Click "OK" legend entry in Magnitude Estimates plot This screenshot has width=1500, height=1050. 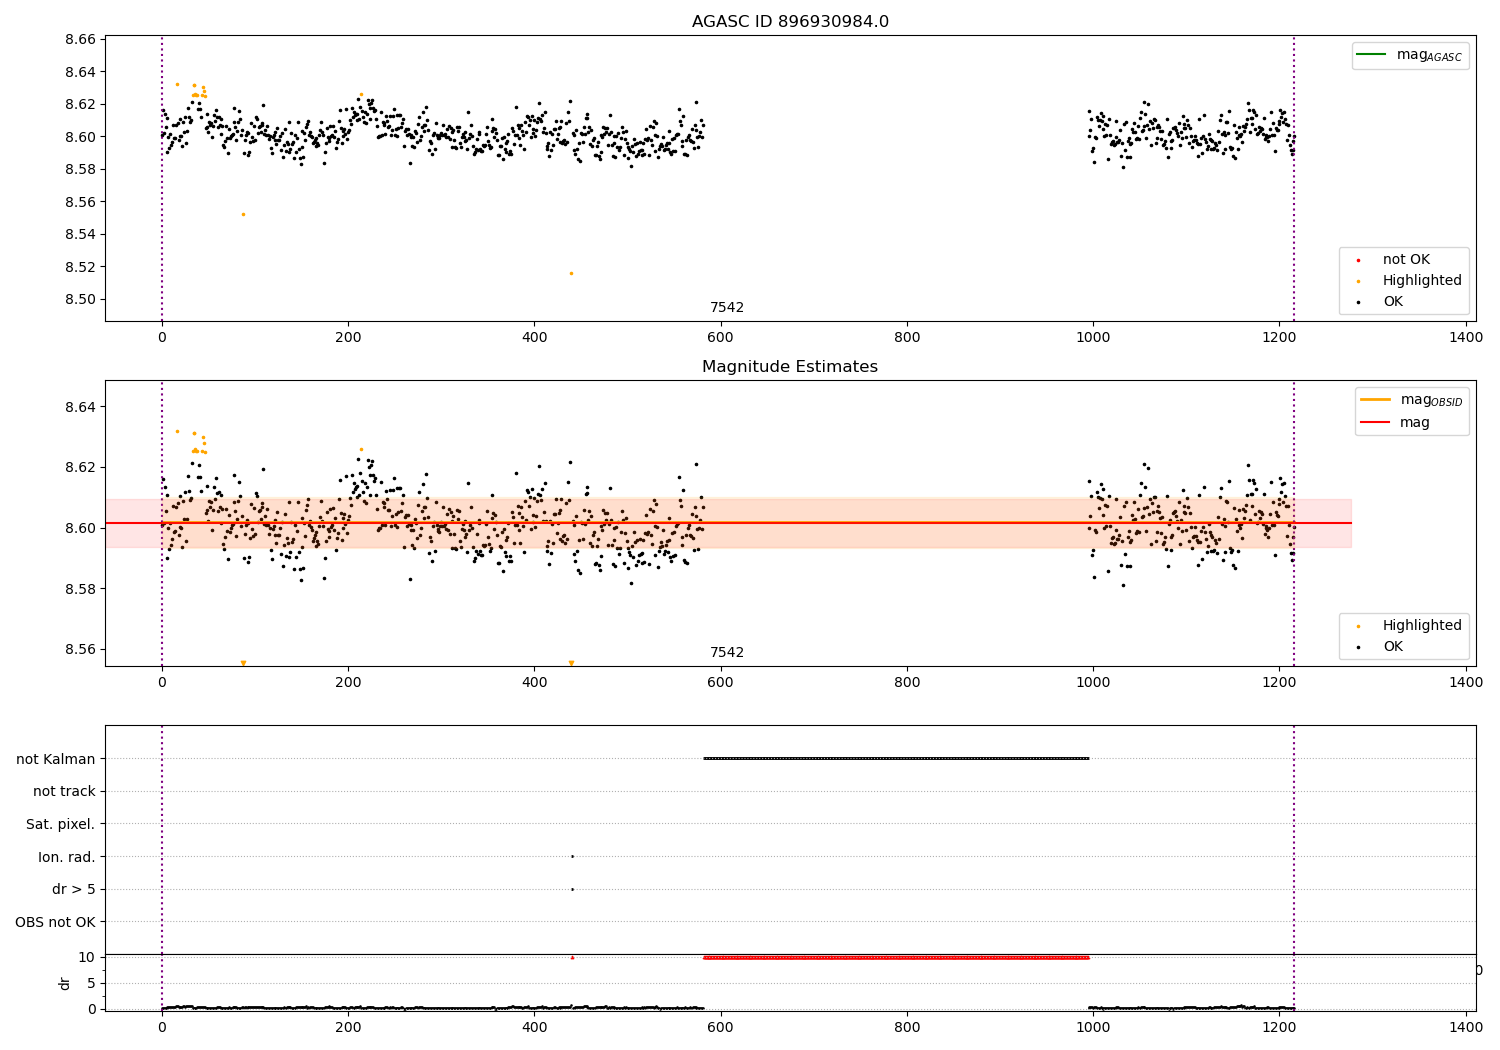coord(1392,647)
